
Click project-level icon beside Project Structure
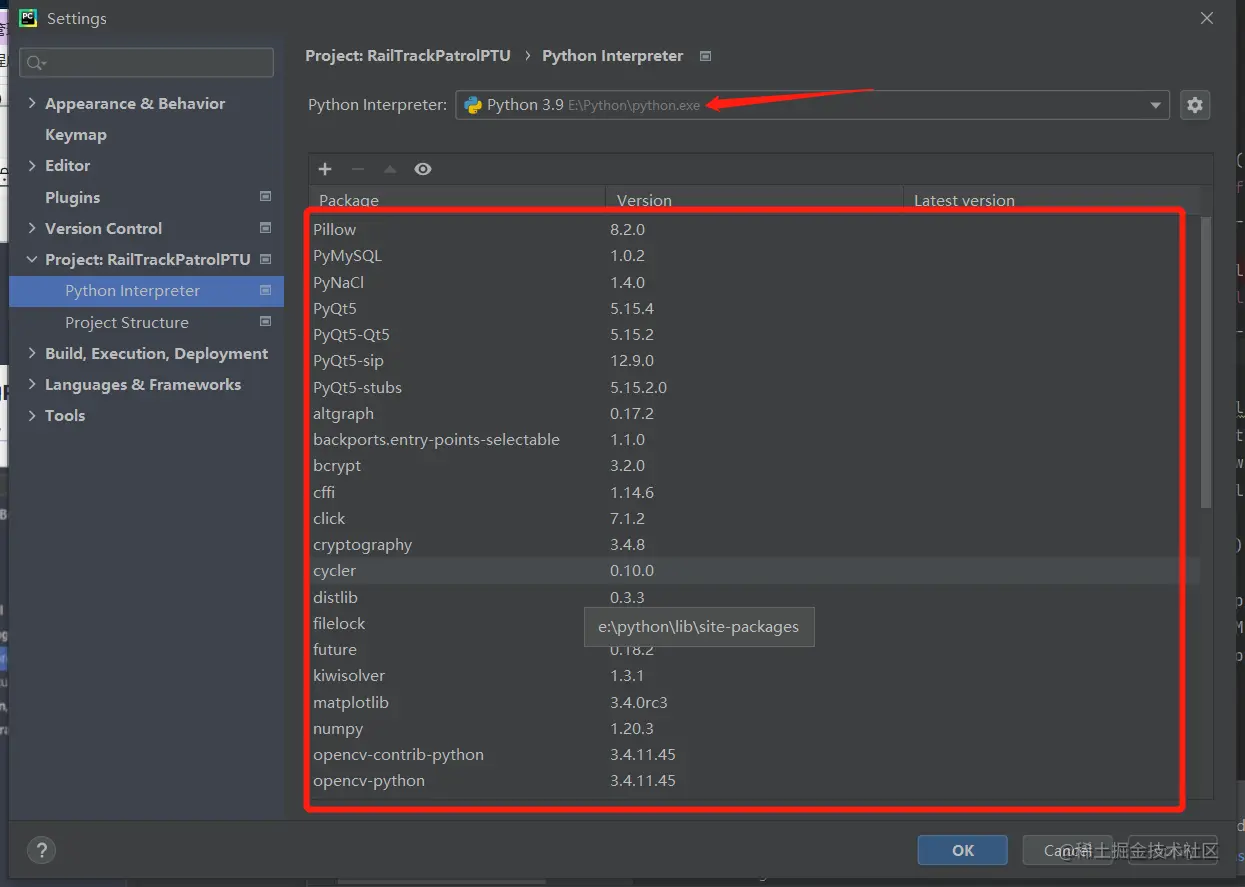265,322
